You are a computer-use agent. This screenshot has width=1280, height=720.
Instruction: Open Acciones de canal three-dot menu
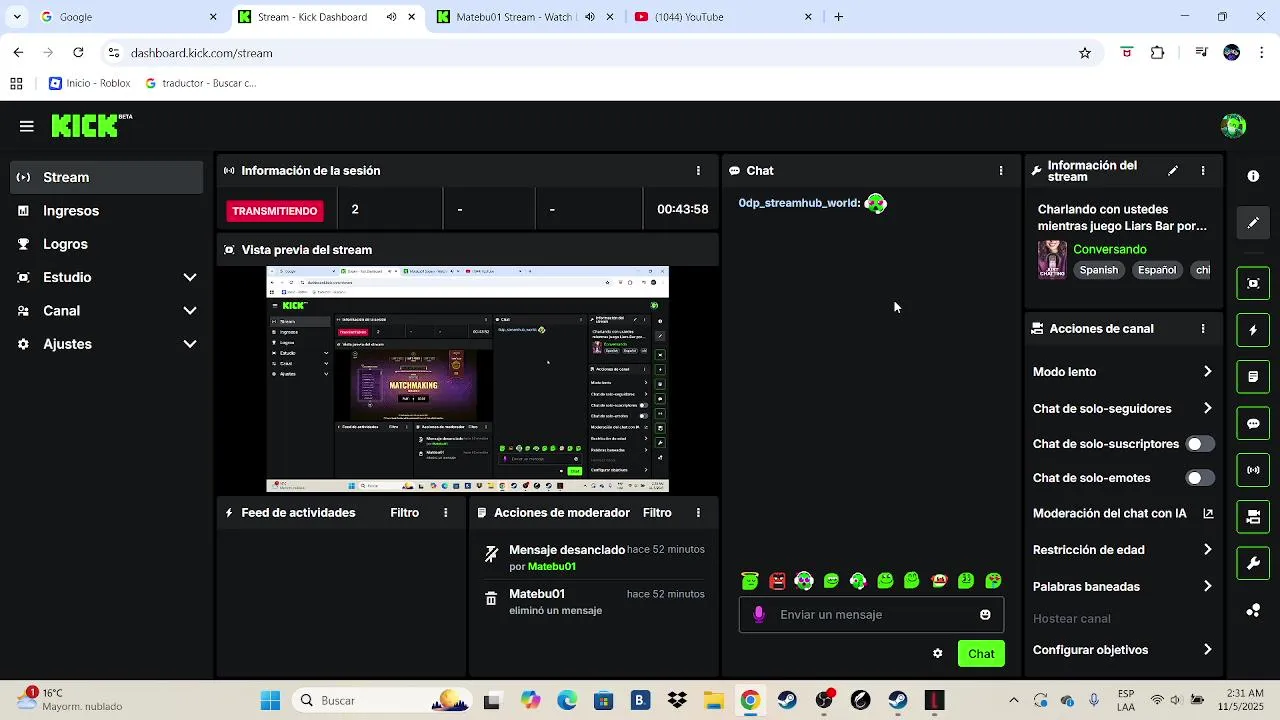[x=1203, y=329]
